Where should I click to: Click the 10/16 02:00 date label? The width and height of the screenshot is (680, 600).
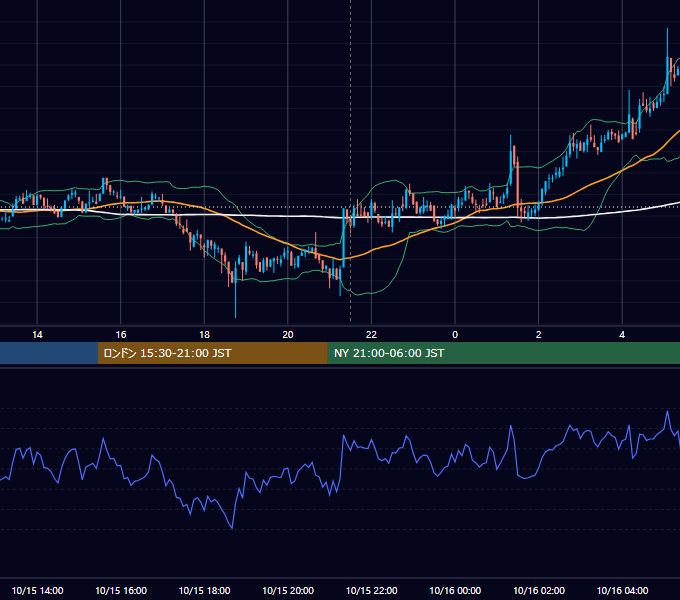(539, 590)
